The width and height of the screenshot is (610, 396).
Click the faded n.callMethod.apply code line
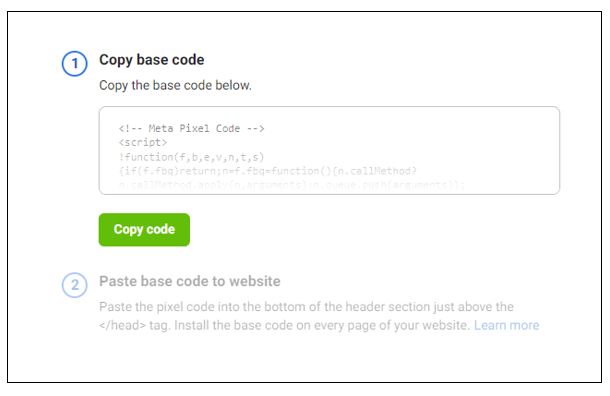tap(292, 184)
